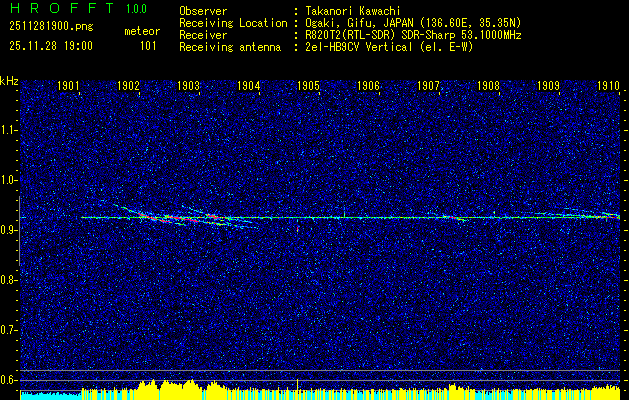Click the 1905 time axis marker
The image size is (629, 400).
[x=308, y=85]
